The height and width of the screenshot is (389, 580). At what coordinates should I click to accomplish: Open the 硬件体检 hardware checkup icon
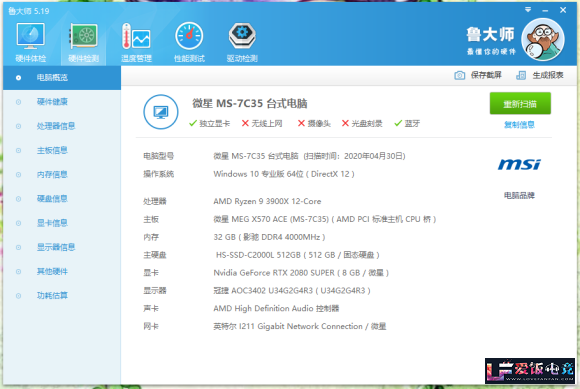point(31,42)
